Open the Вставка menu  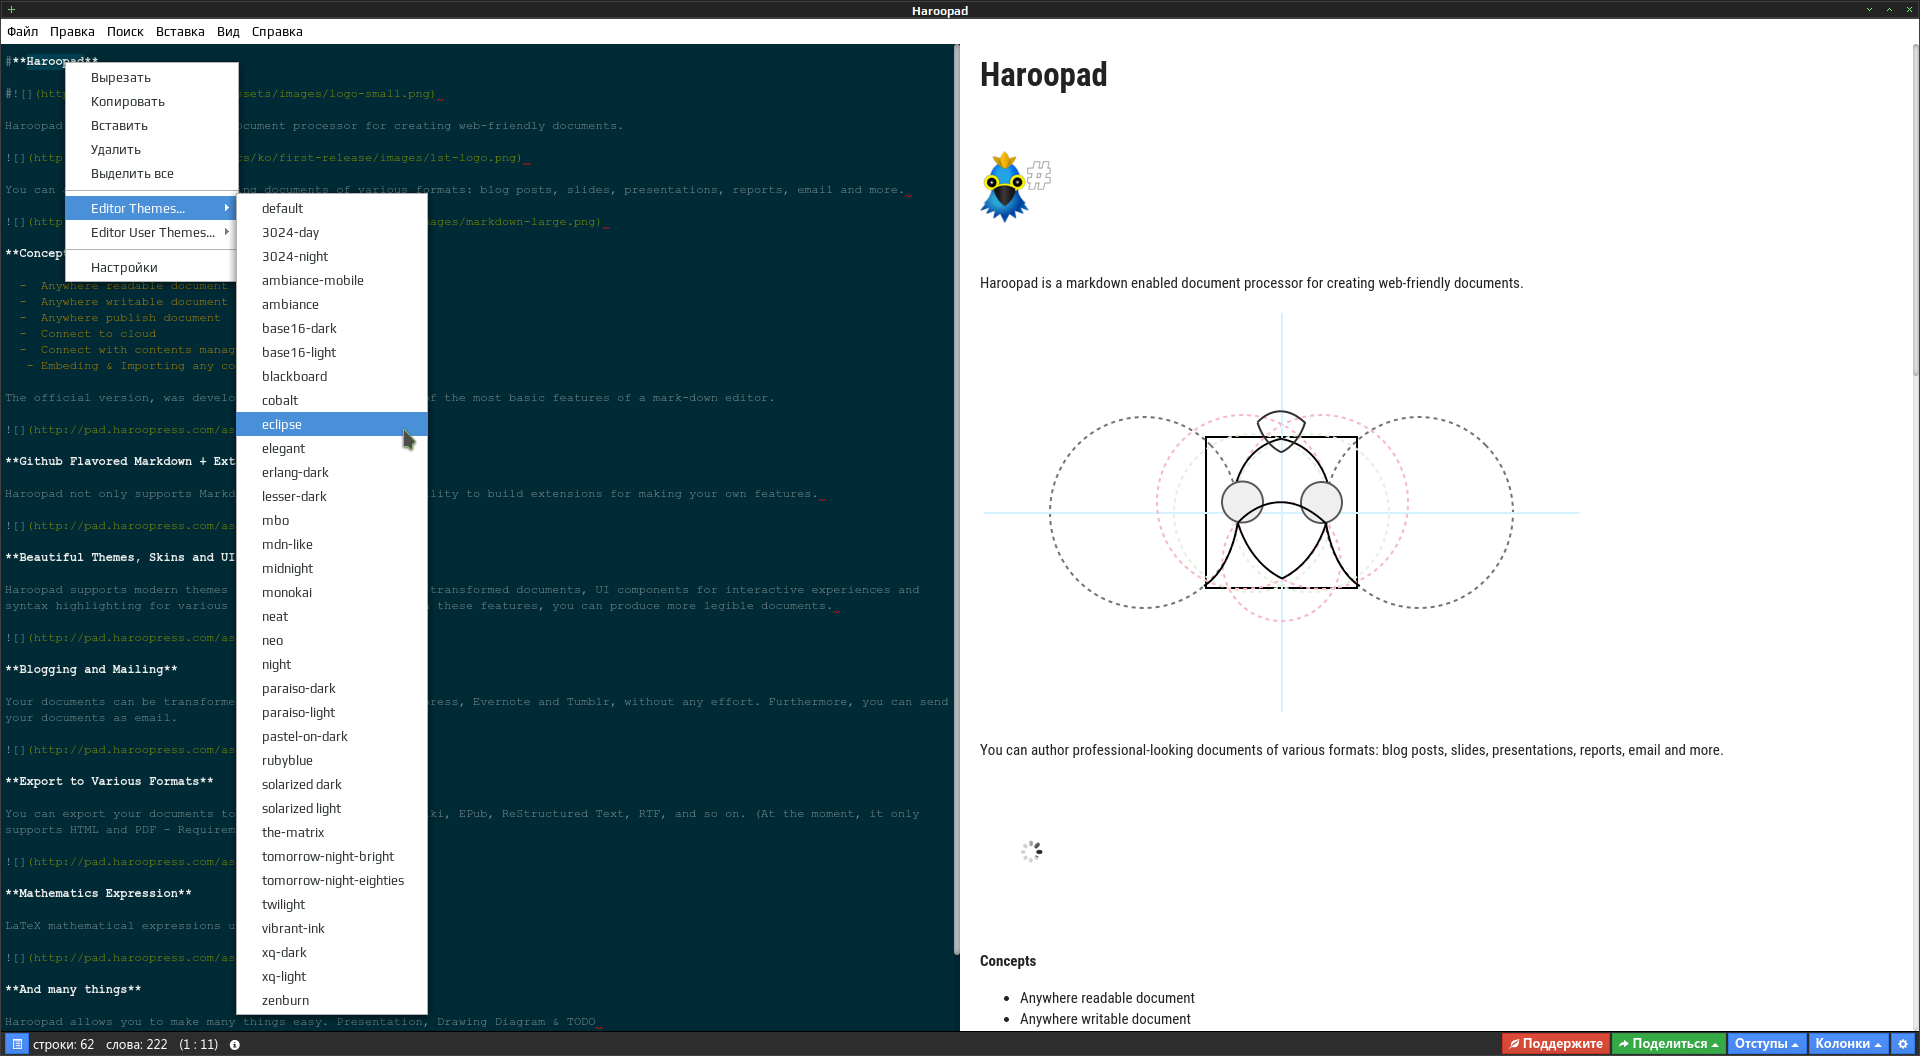coord(180,32)
